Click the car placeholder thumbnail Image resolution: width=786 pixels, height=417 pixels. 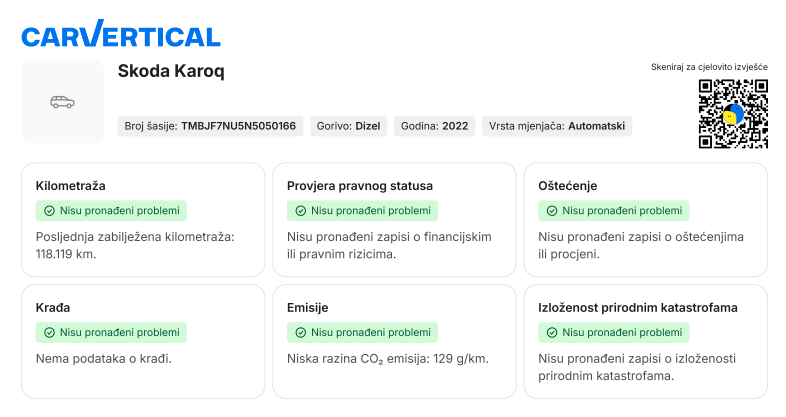coord(62,102)
